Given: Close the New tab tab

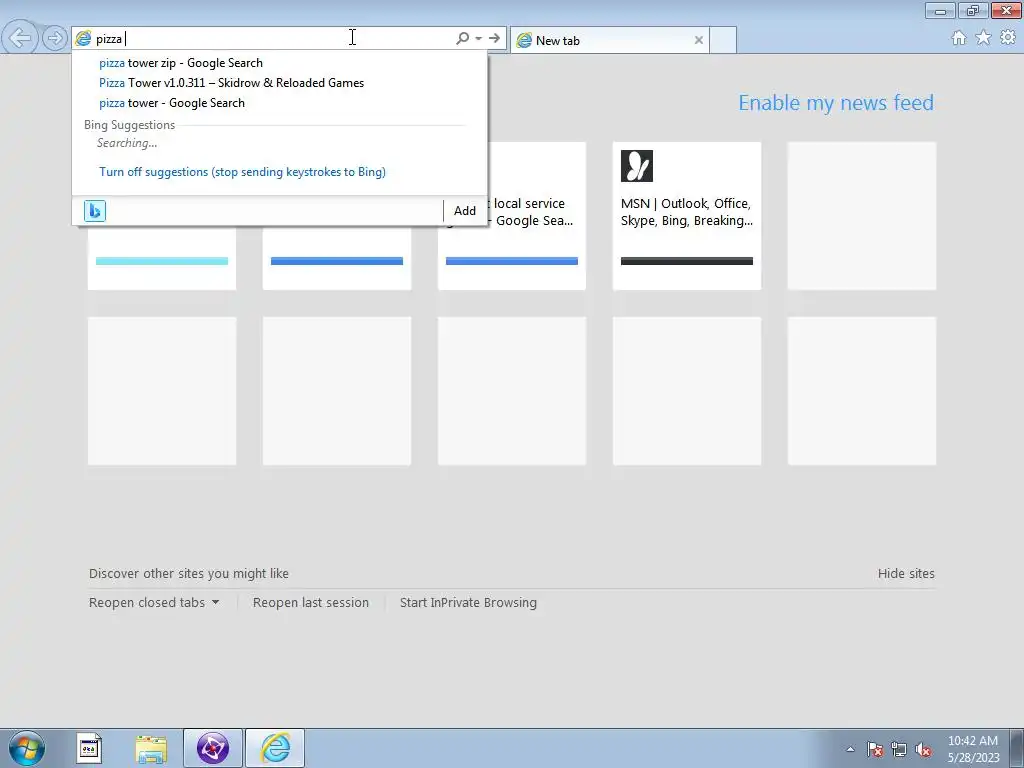Looking at the screenshot, I should coord(699,40).
